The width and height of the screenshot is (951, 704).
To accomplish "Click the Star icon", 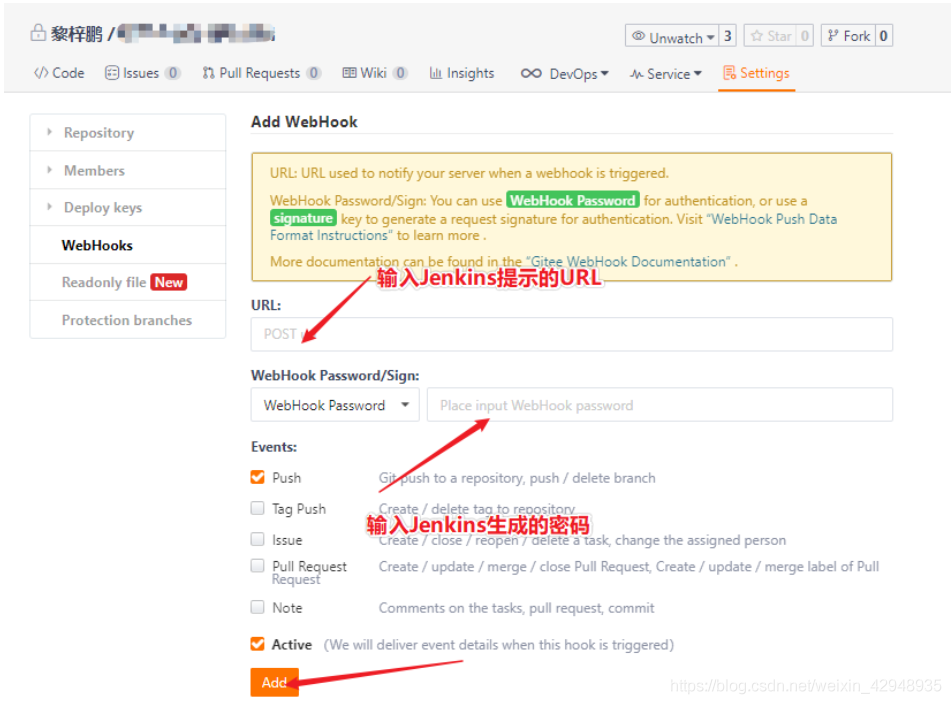I will 756,36.
